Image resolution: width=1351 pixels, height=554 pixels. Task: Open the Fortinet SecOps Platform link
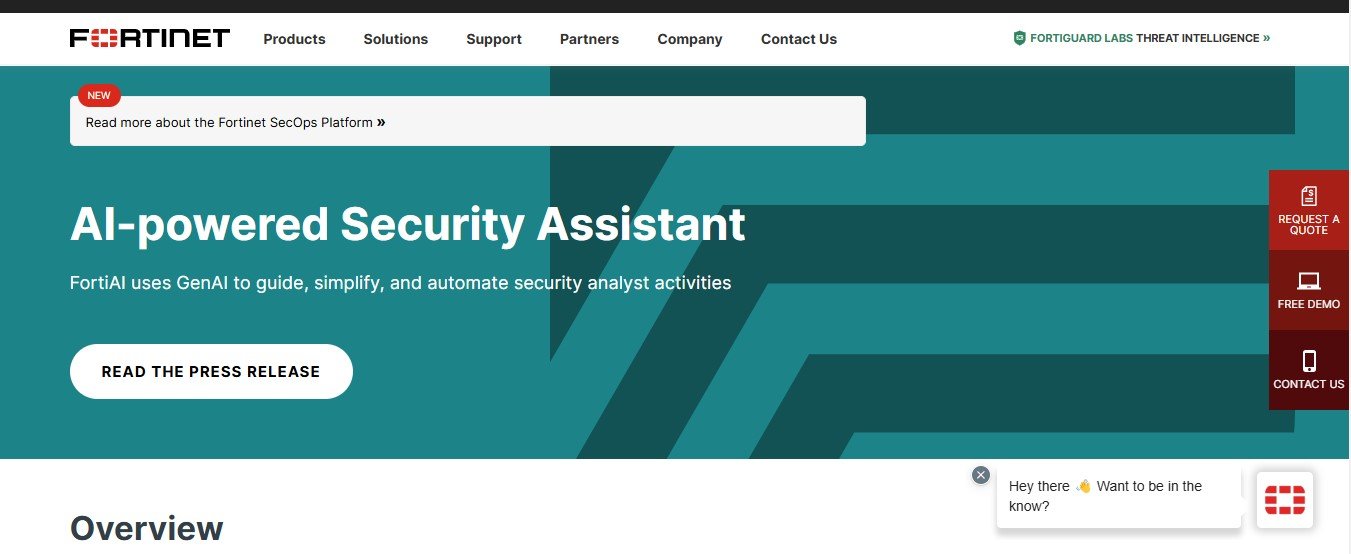[x=235, y=123]
